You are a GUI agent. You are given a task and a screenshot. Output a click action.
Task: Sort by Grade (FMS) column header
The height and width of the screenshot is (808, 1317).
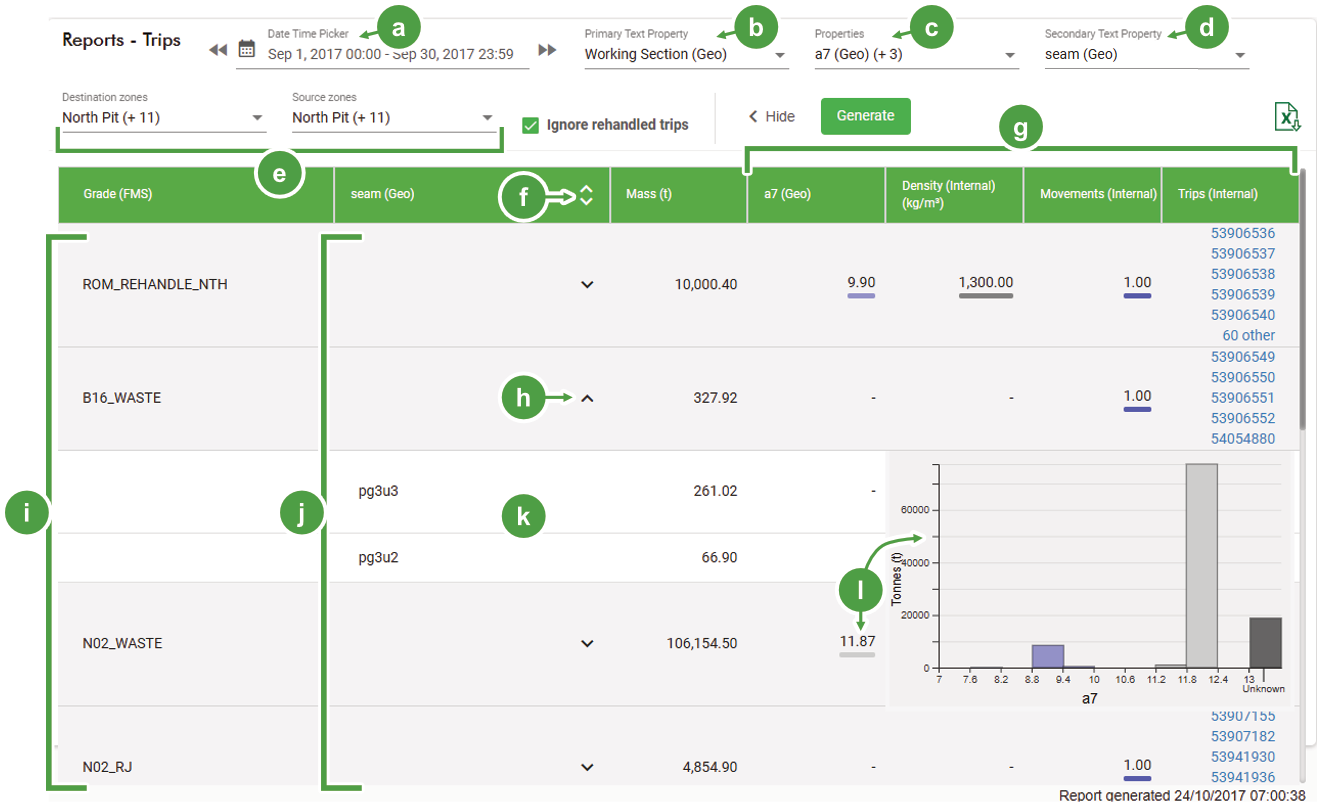click(196, 195)
